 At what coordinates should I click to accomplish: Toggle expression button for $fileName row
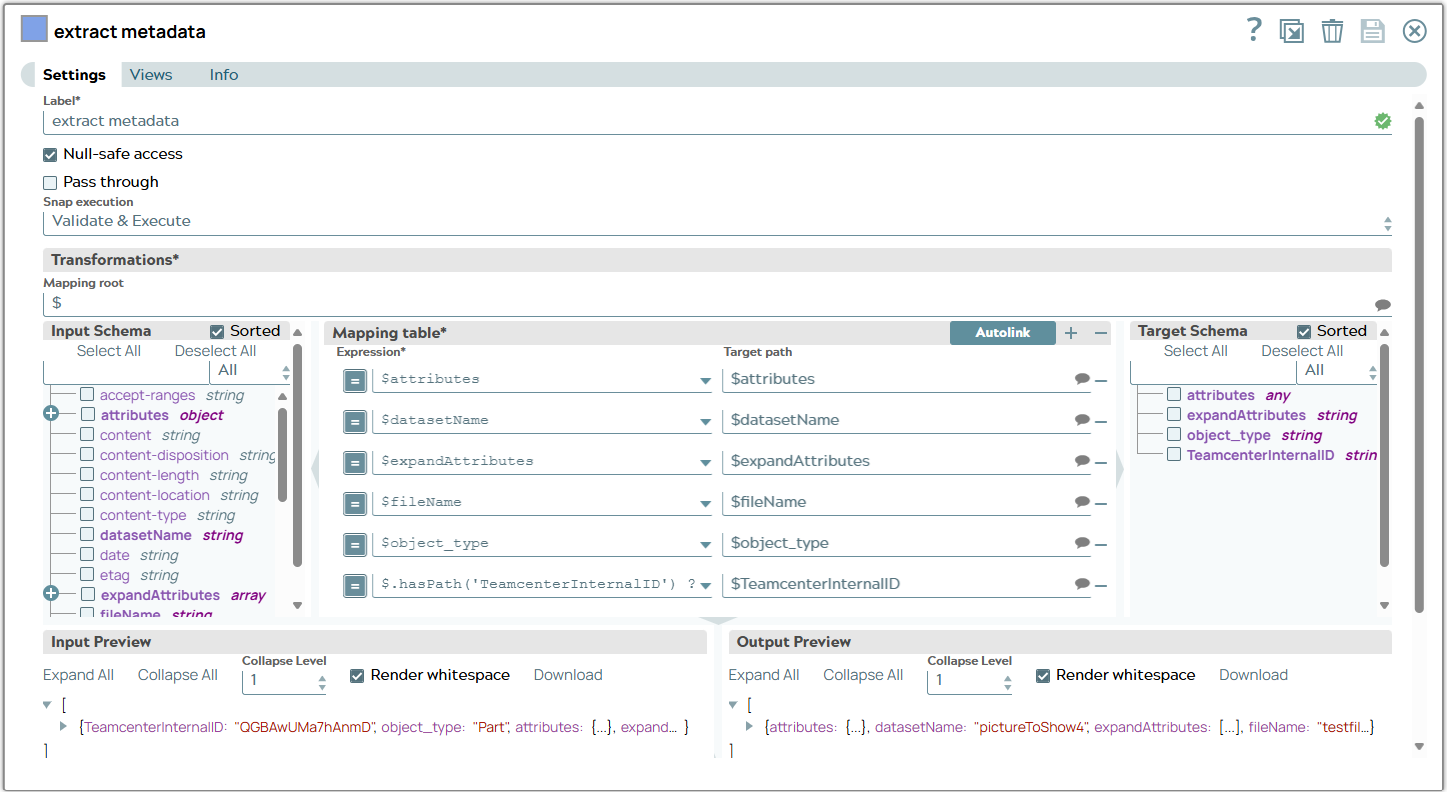click(355, 503)
